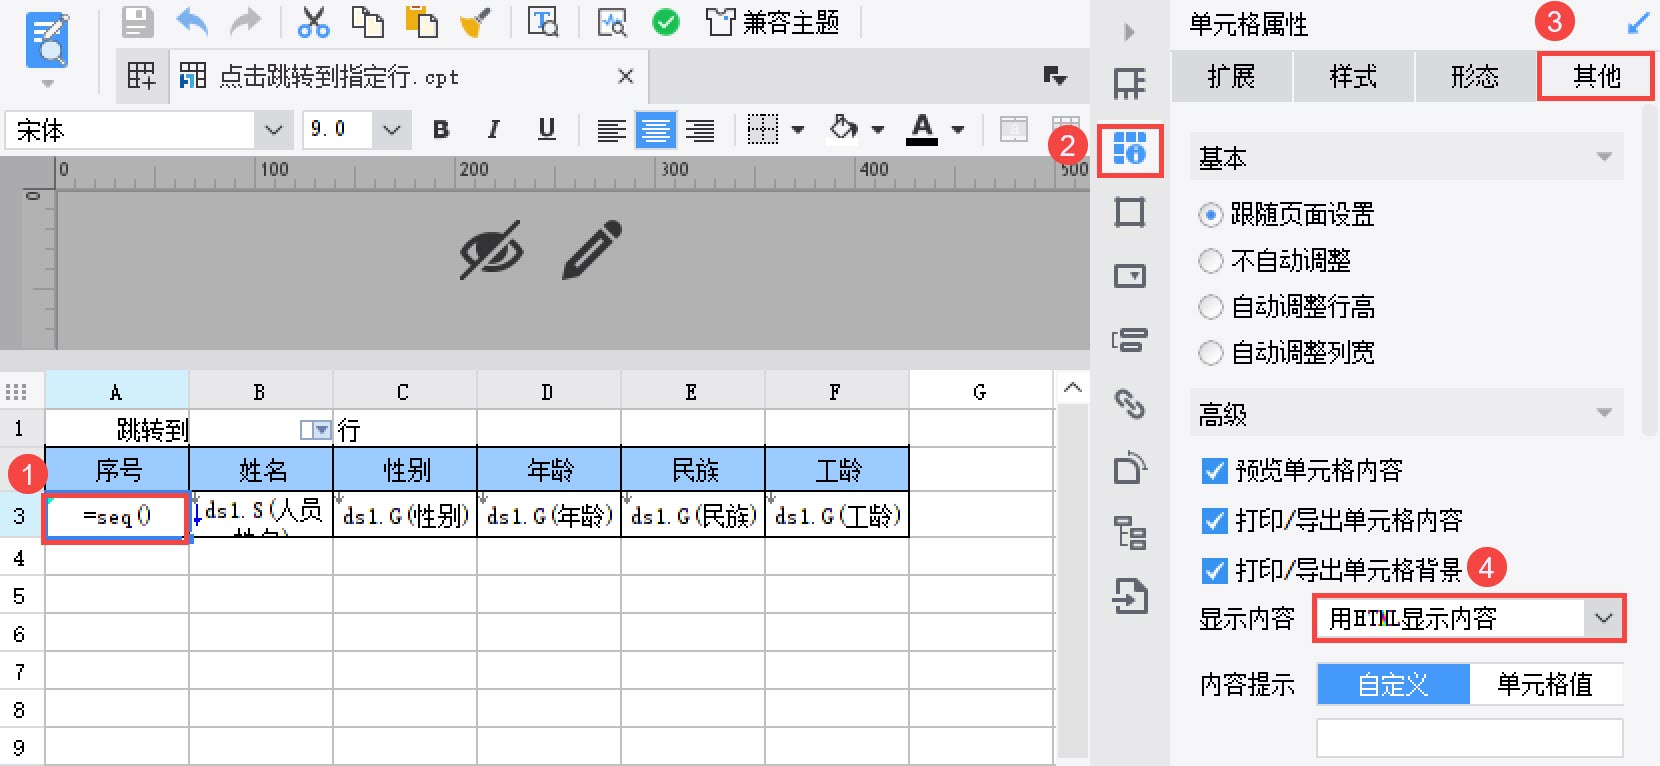Open the font color picker arrow

point(958,130)
